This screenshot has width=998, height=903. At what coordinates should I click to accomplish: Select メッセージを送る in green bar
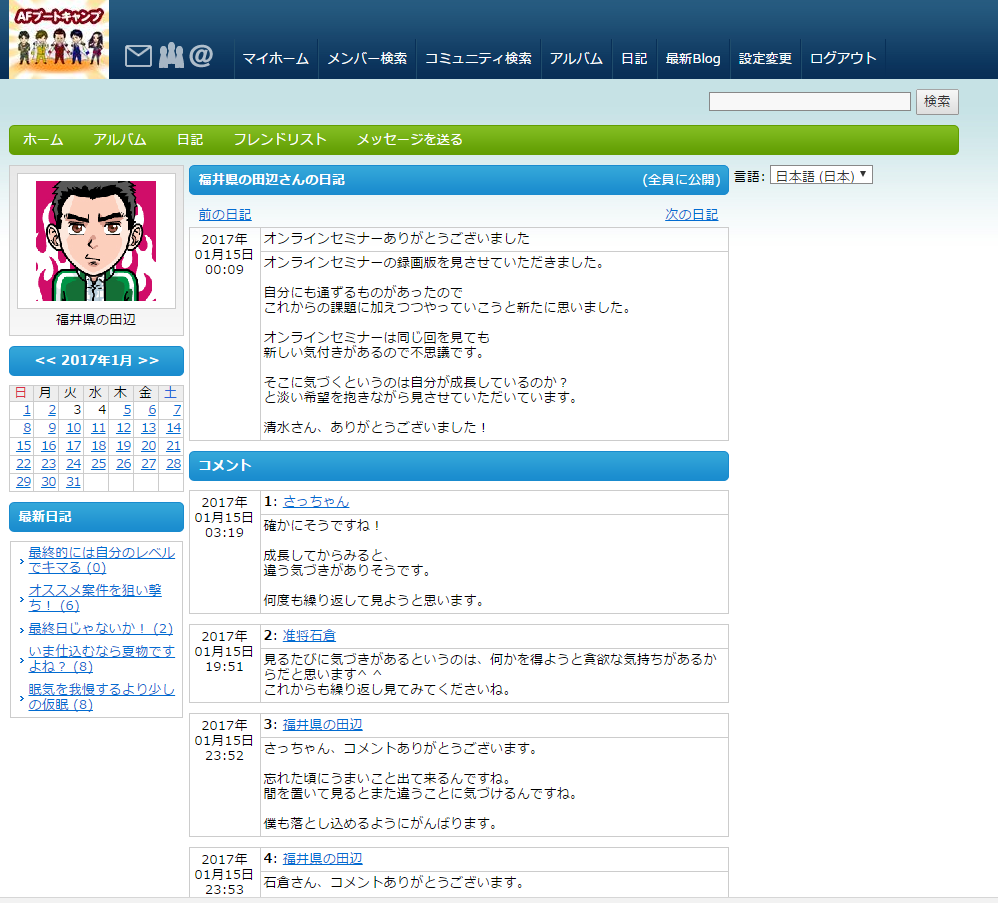pos(409,140)
